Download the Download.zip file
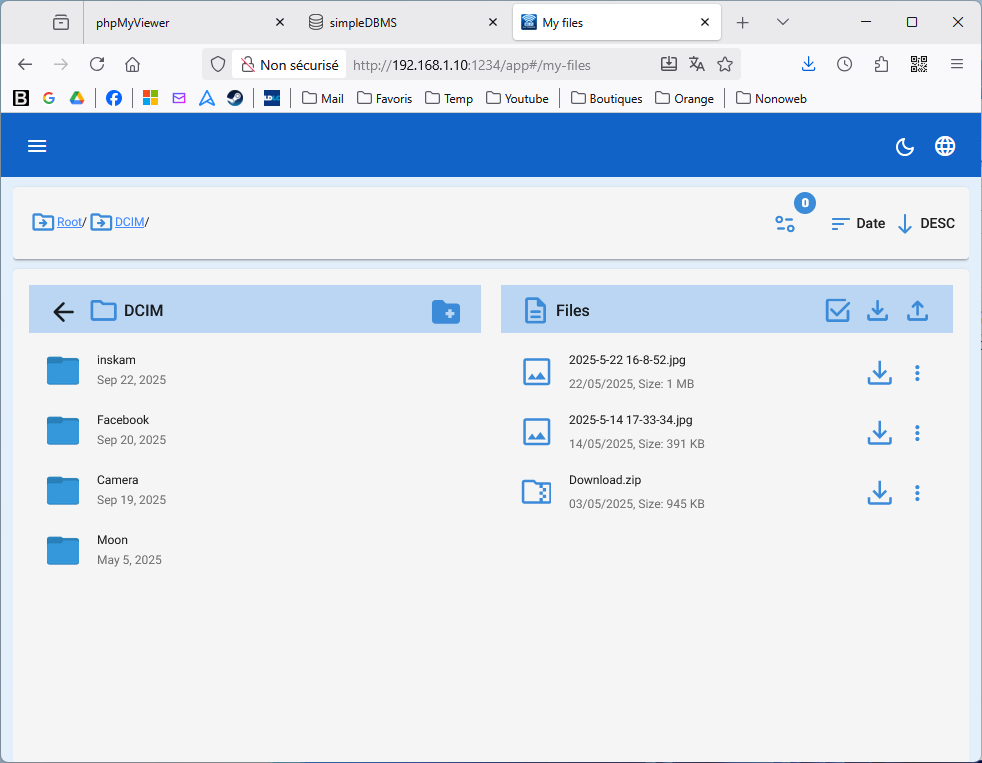Screen dimensions: 982x763 (x=879, y=493)
